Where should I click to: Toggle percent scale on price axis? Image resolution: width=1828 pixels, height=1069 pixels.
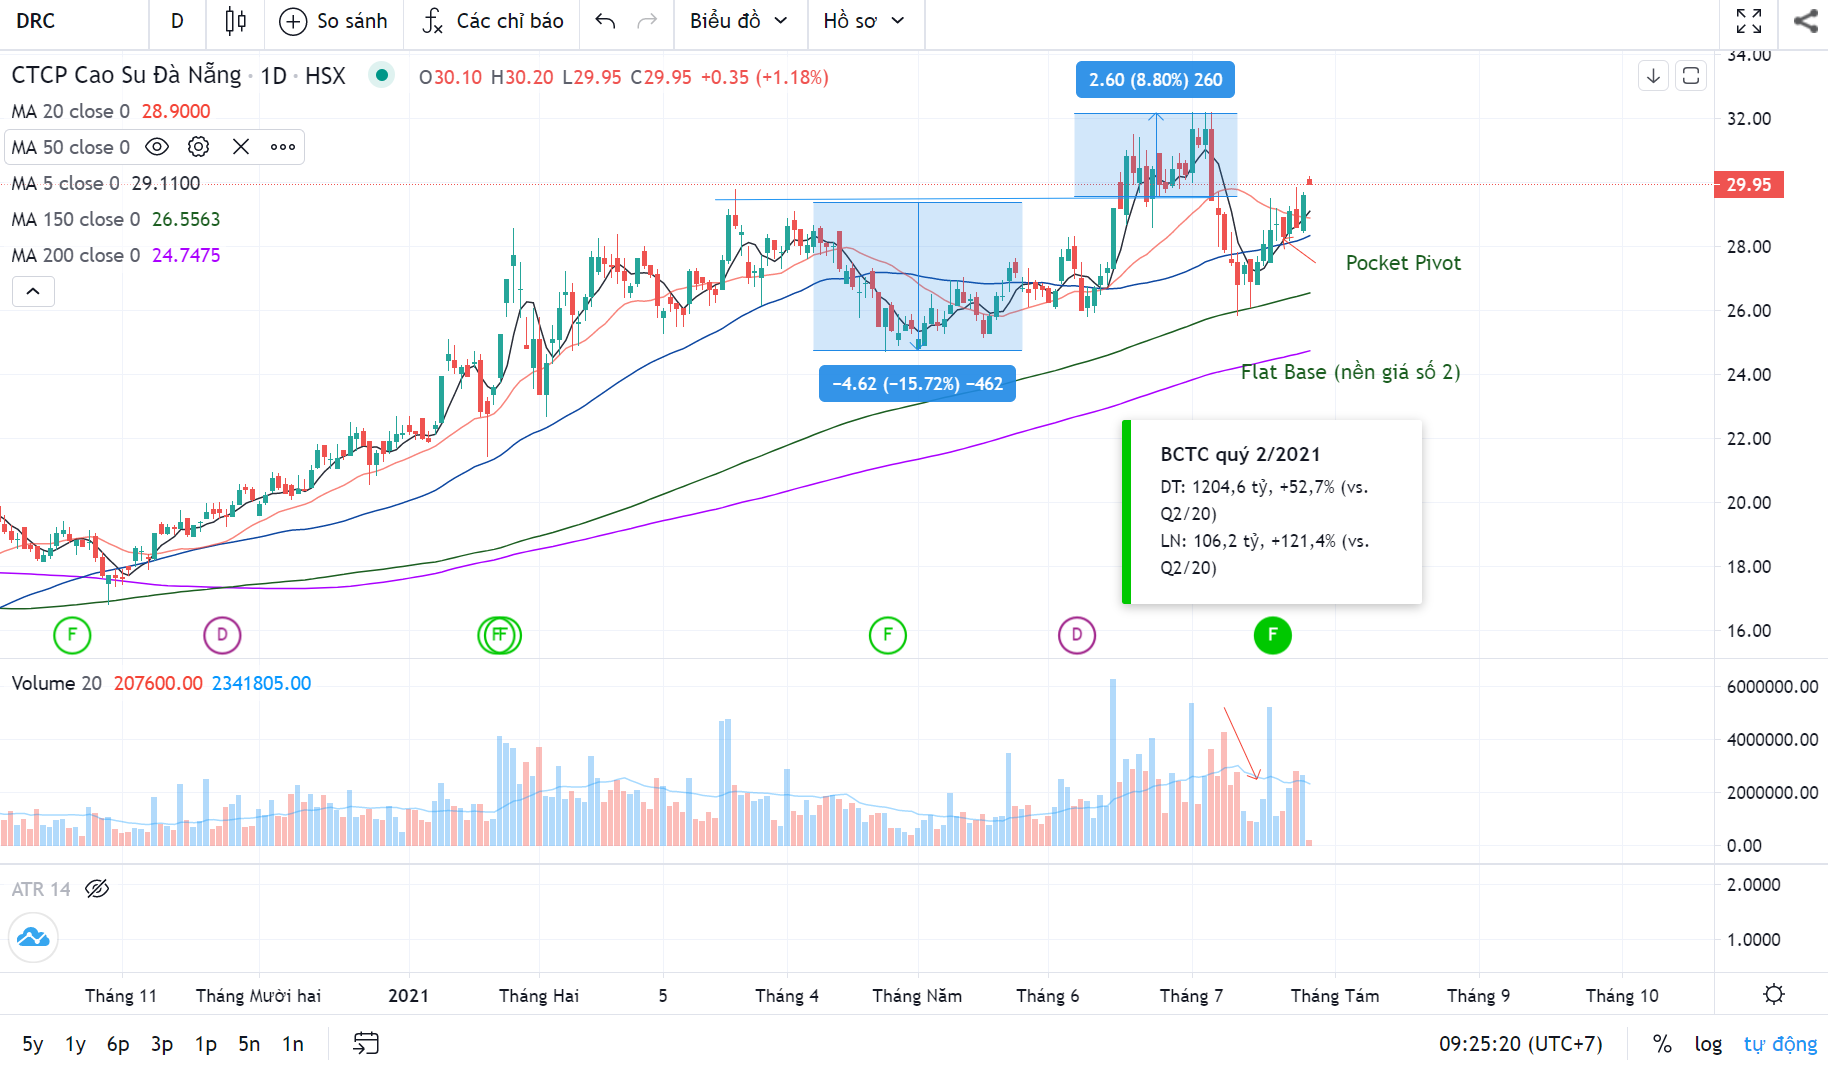coord(1662,1044)
